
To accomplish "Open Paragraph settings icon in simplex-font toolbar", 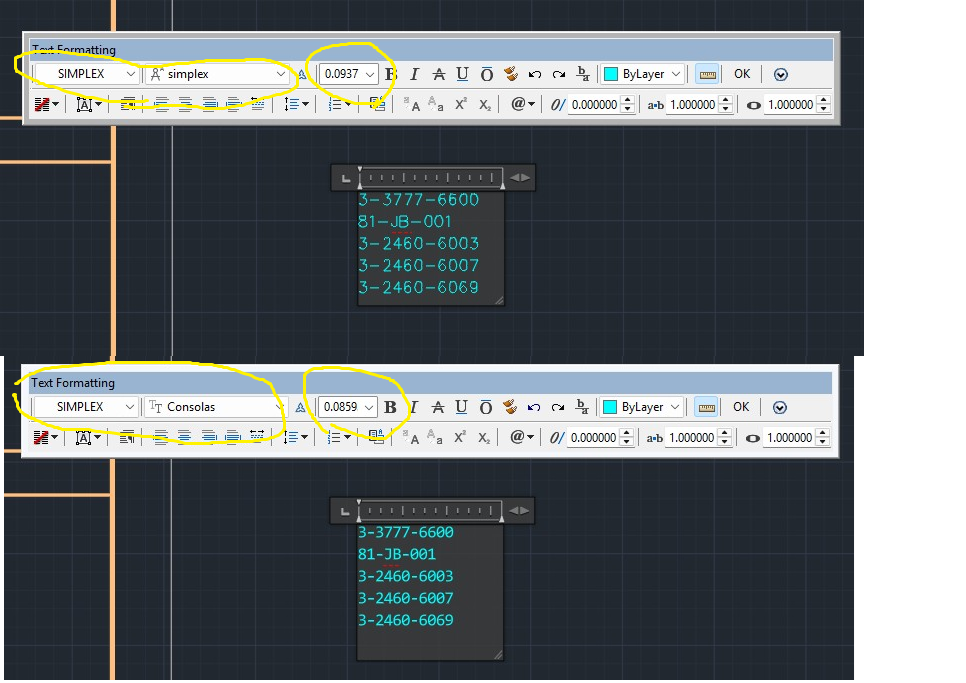I will pos(128,105).
